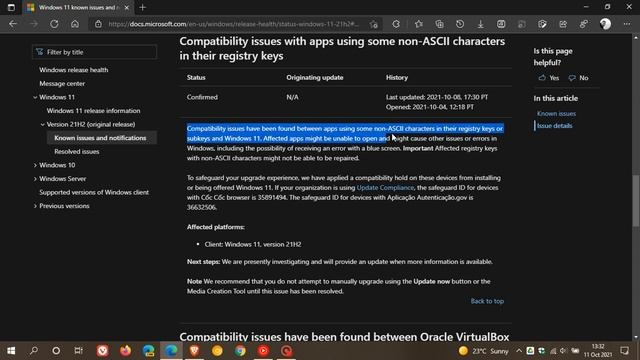The width and height of the screenshot is (640, 360).
Task: Launch Firefox from taskbar
Action: point(125,351)
